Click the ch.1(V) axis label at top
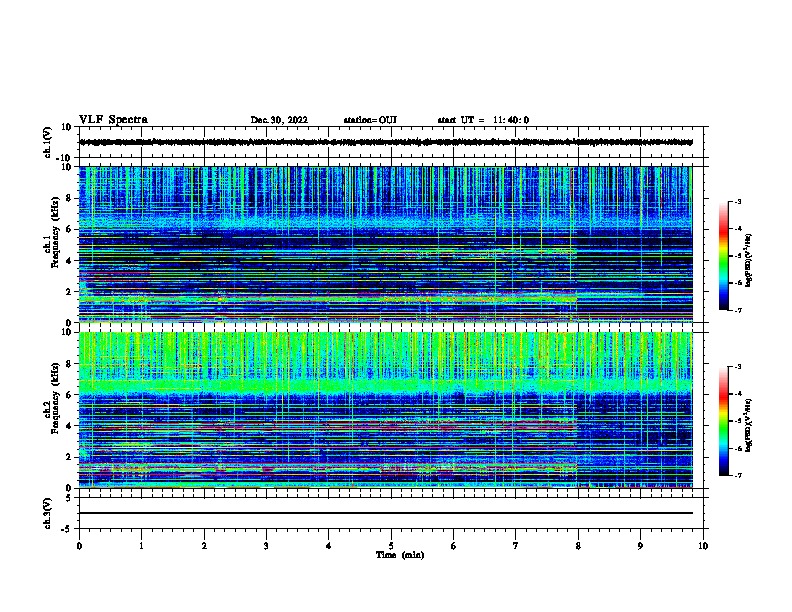 coord(47,142)
